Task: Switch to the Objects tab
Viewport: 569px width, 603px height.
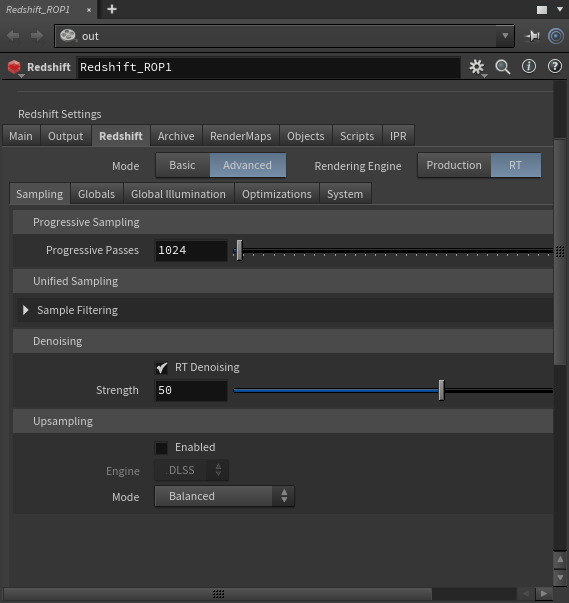Action: (x=306, y=136)
